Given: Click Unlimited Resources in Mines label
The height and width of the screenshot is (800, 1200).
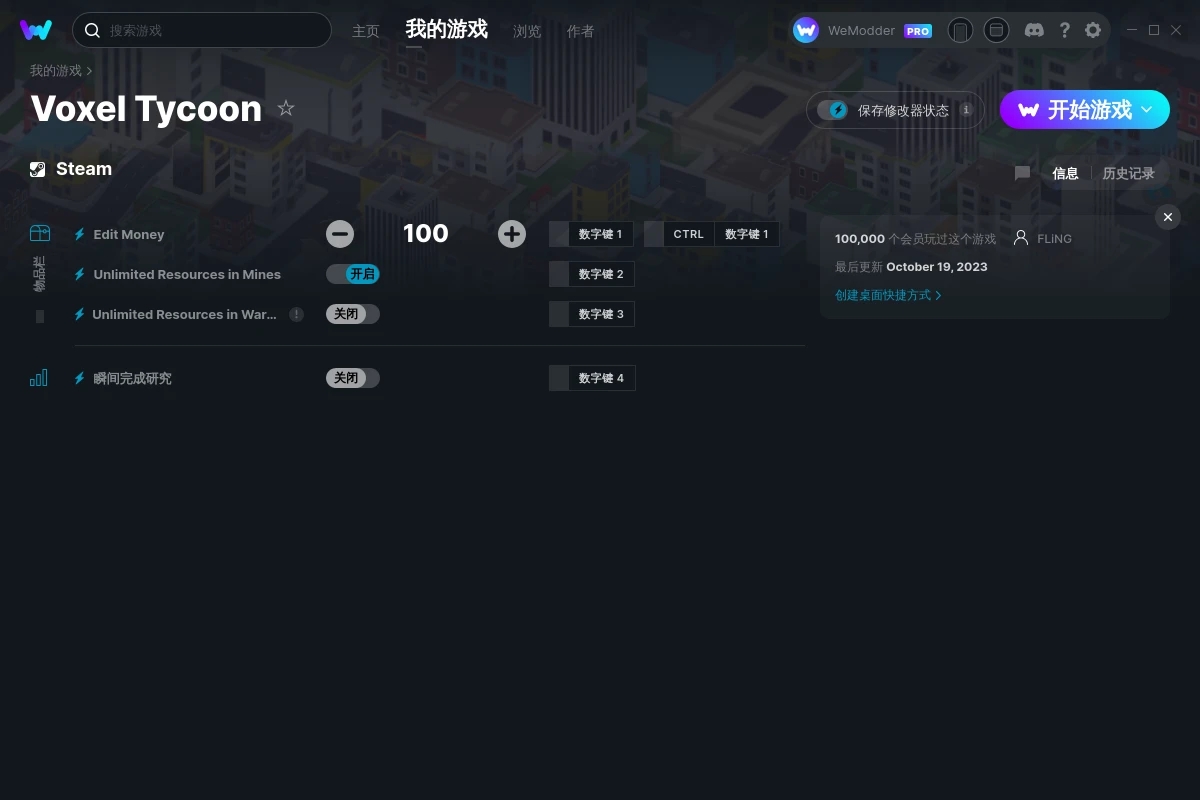Looking at the screenshot, I should point(187,274).
